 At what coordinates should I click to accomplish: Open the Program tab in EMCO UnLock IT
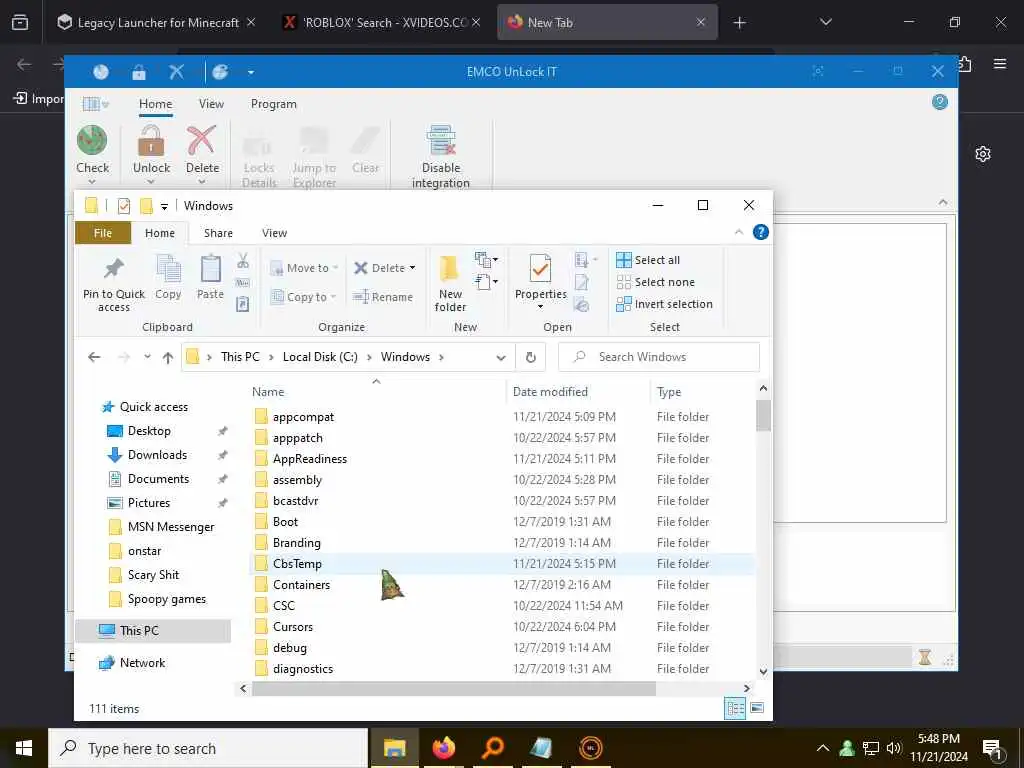[274, 104]
